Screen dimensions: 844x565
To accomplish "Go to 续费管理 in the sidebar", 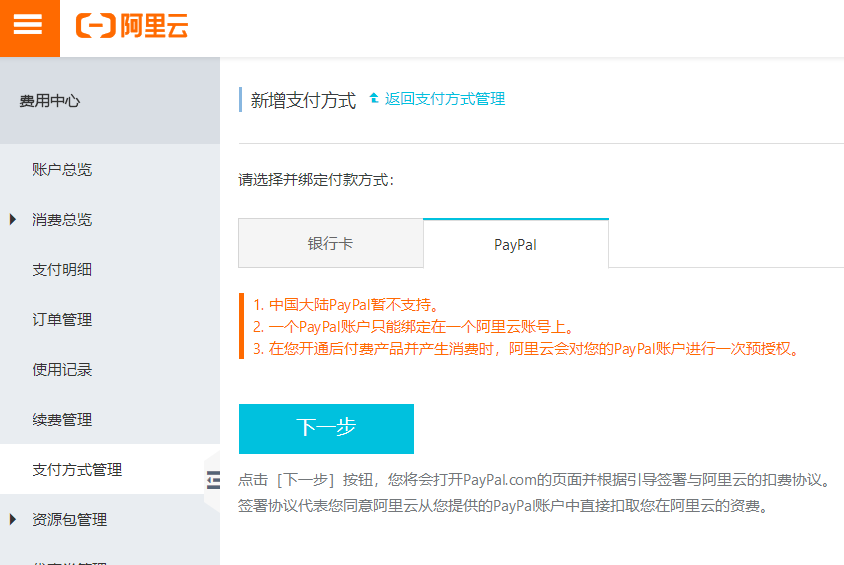I will [x=62, y=420].
